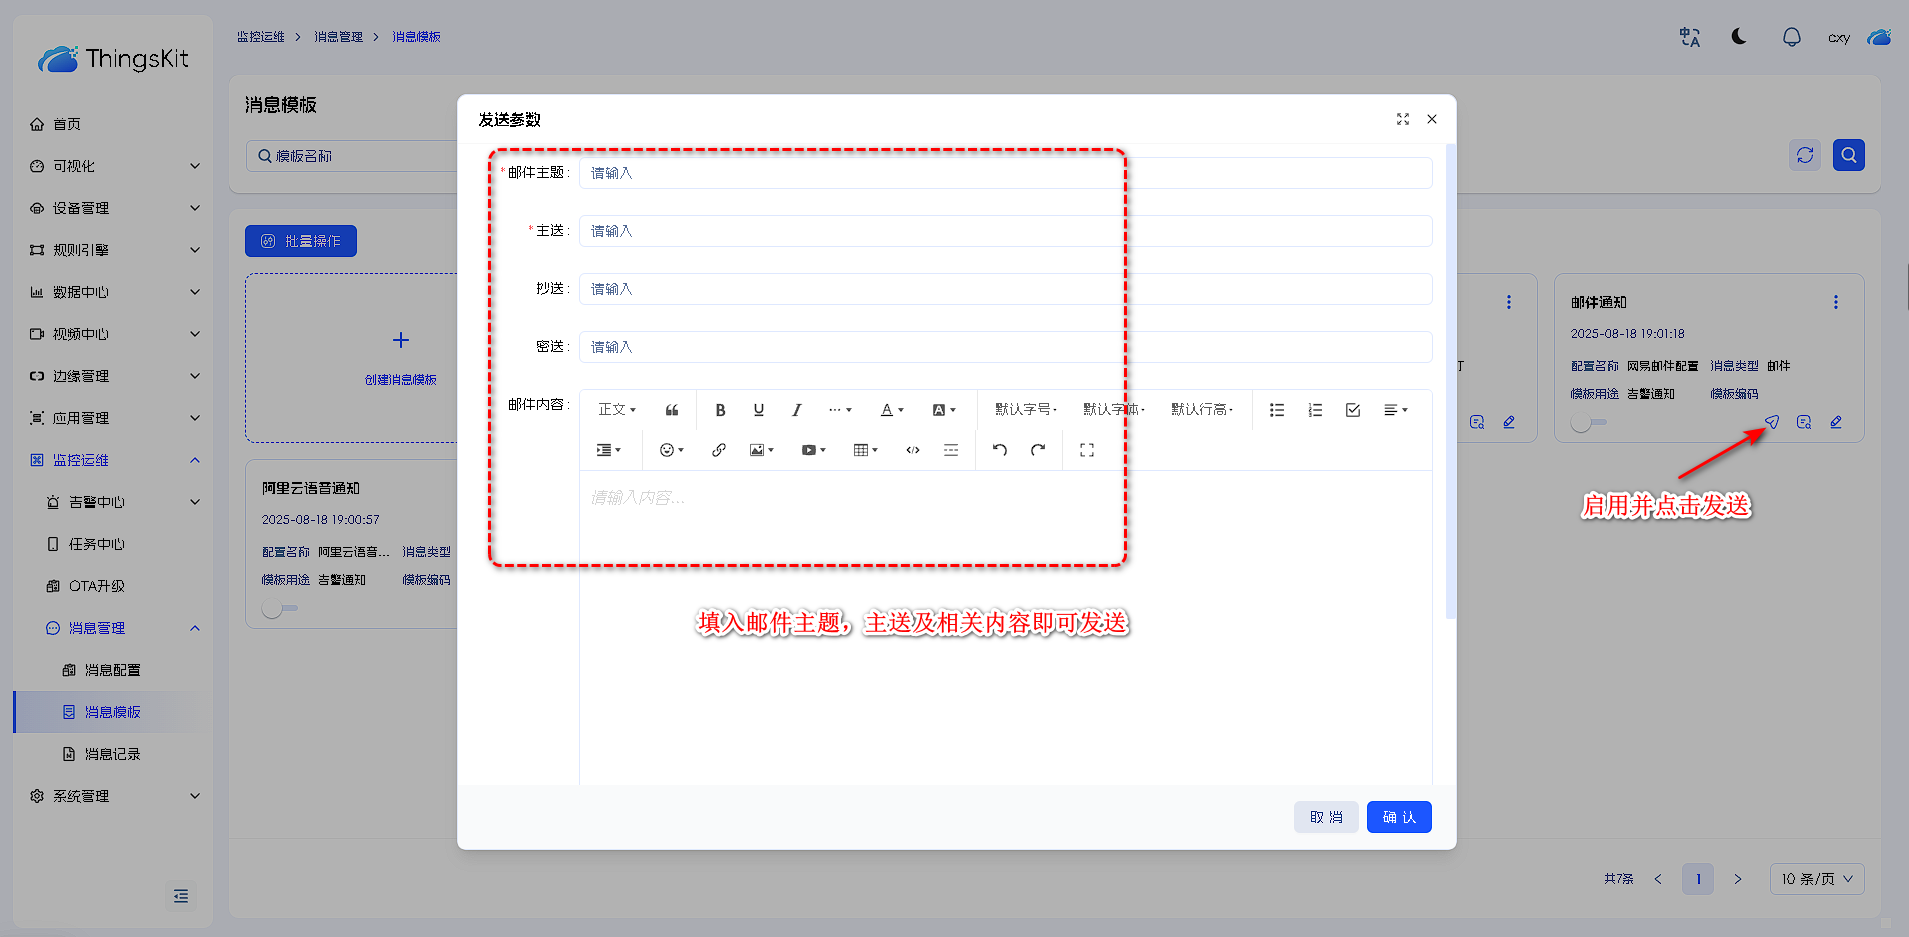Click the Bold formatting icon

[720, 410]
